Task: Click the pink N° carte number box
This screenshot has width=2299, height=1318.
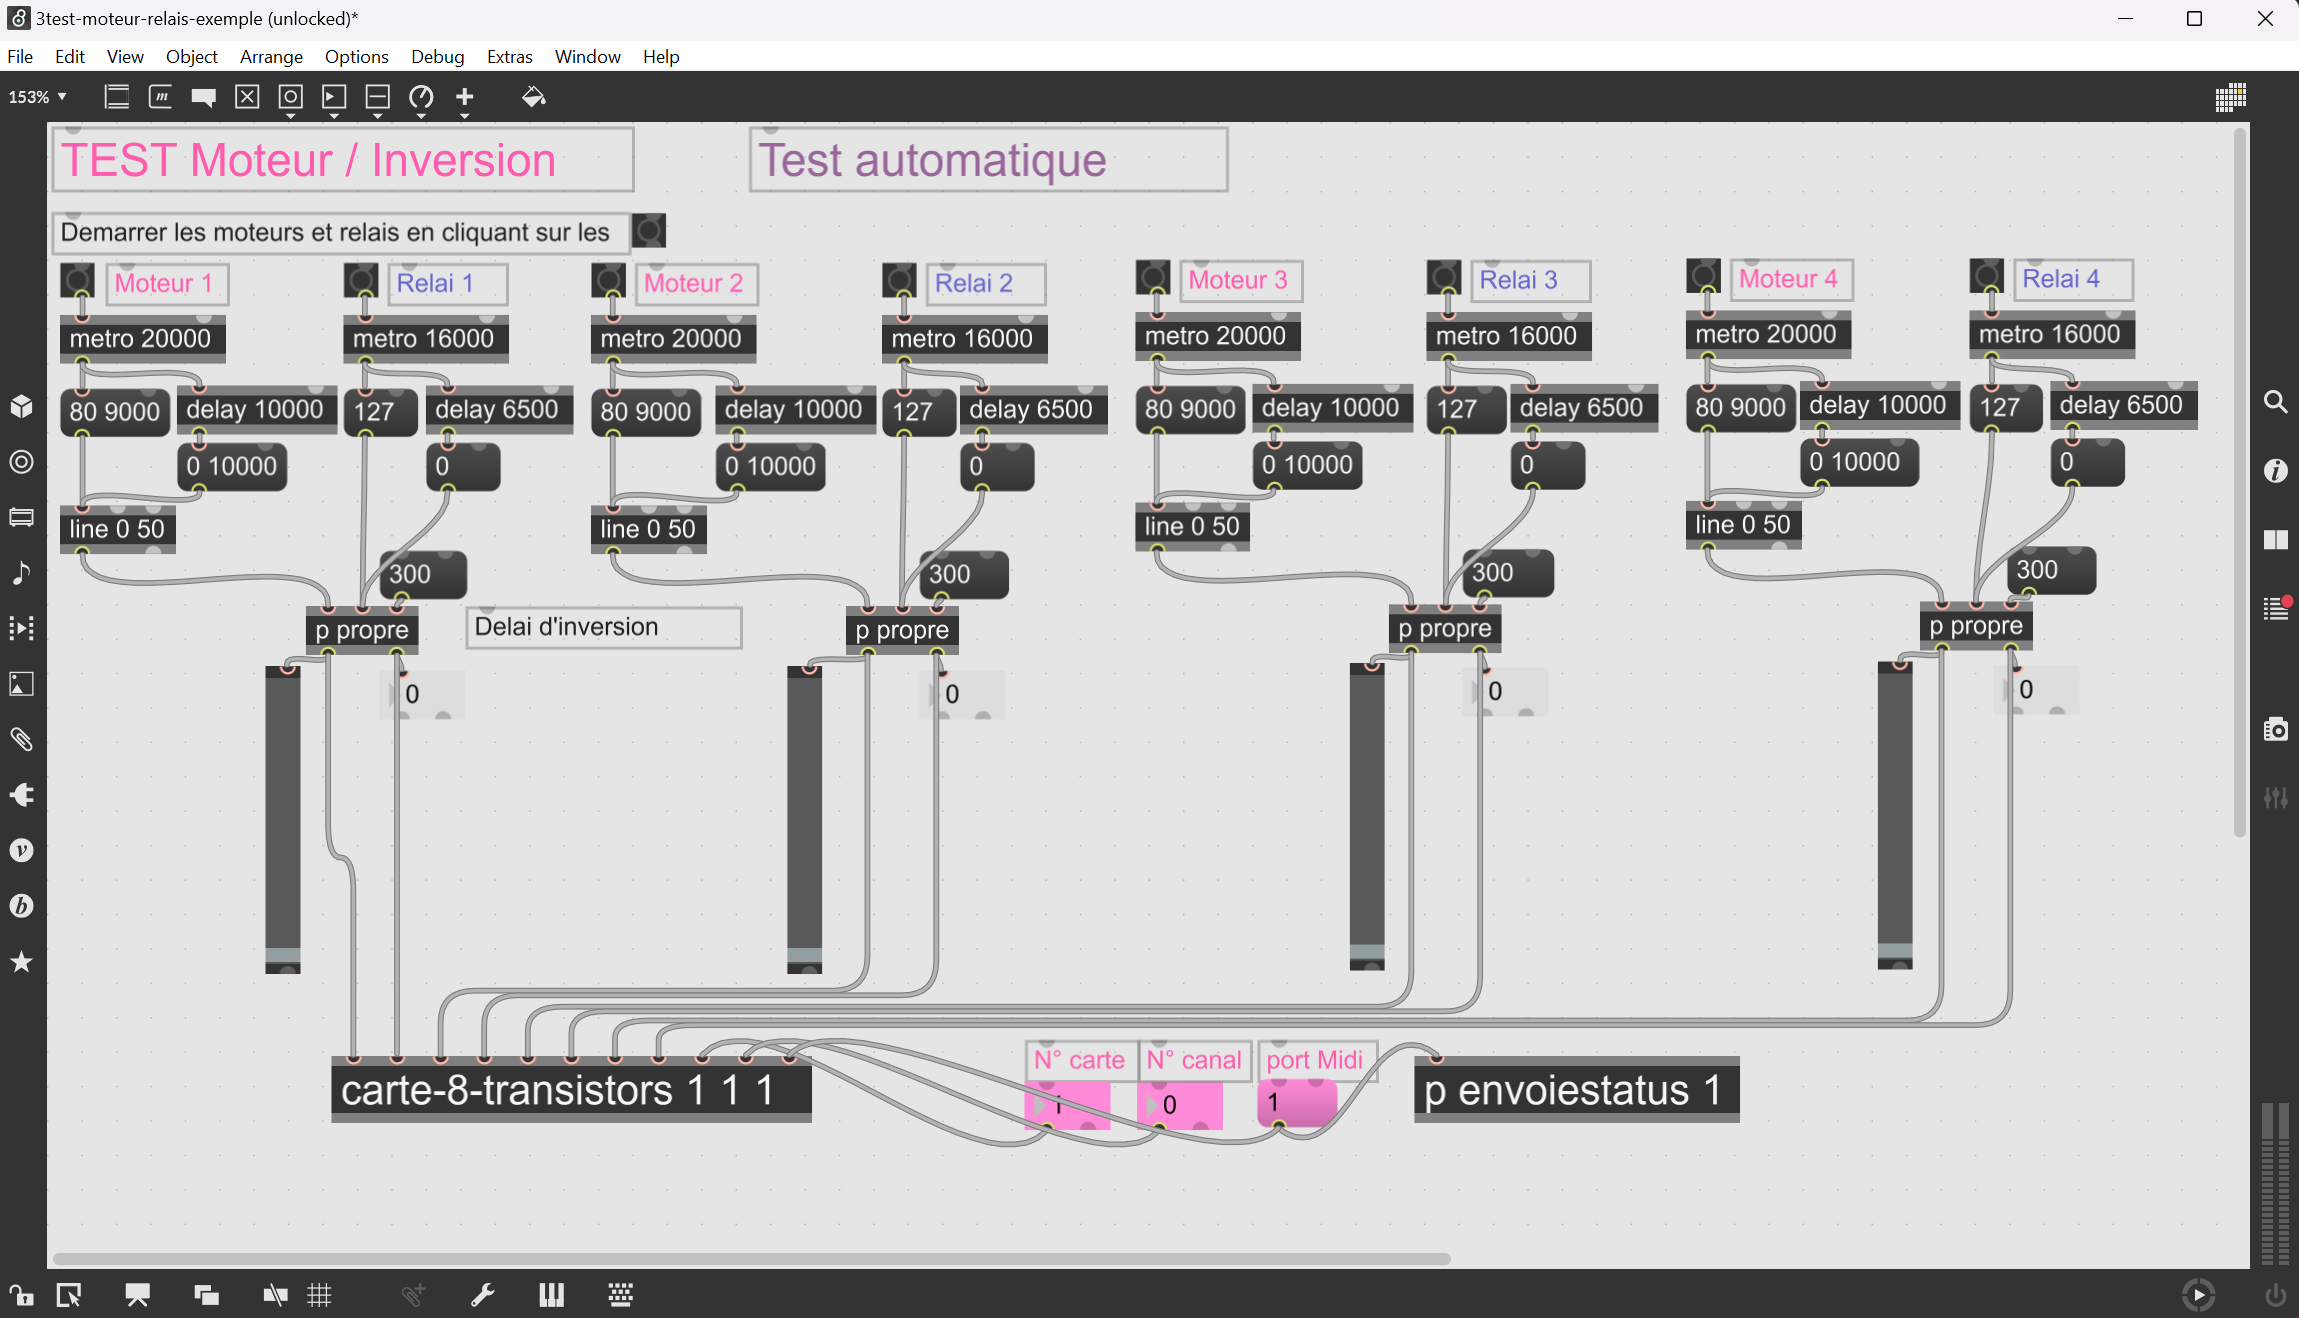Action: click(x=1067, y=1105)
